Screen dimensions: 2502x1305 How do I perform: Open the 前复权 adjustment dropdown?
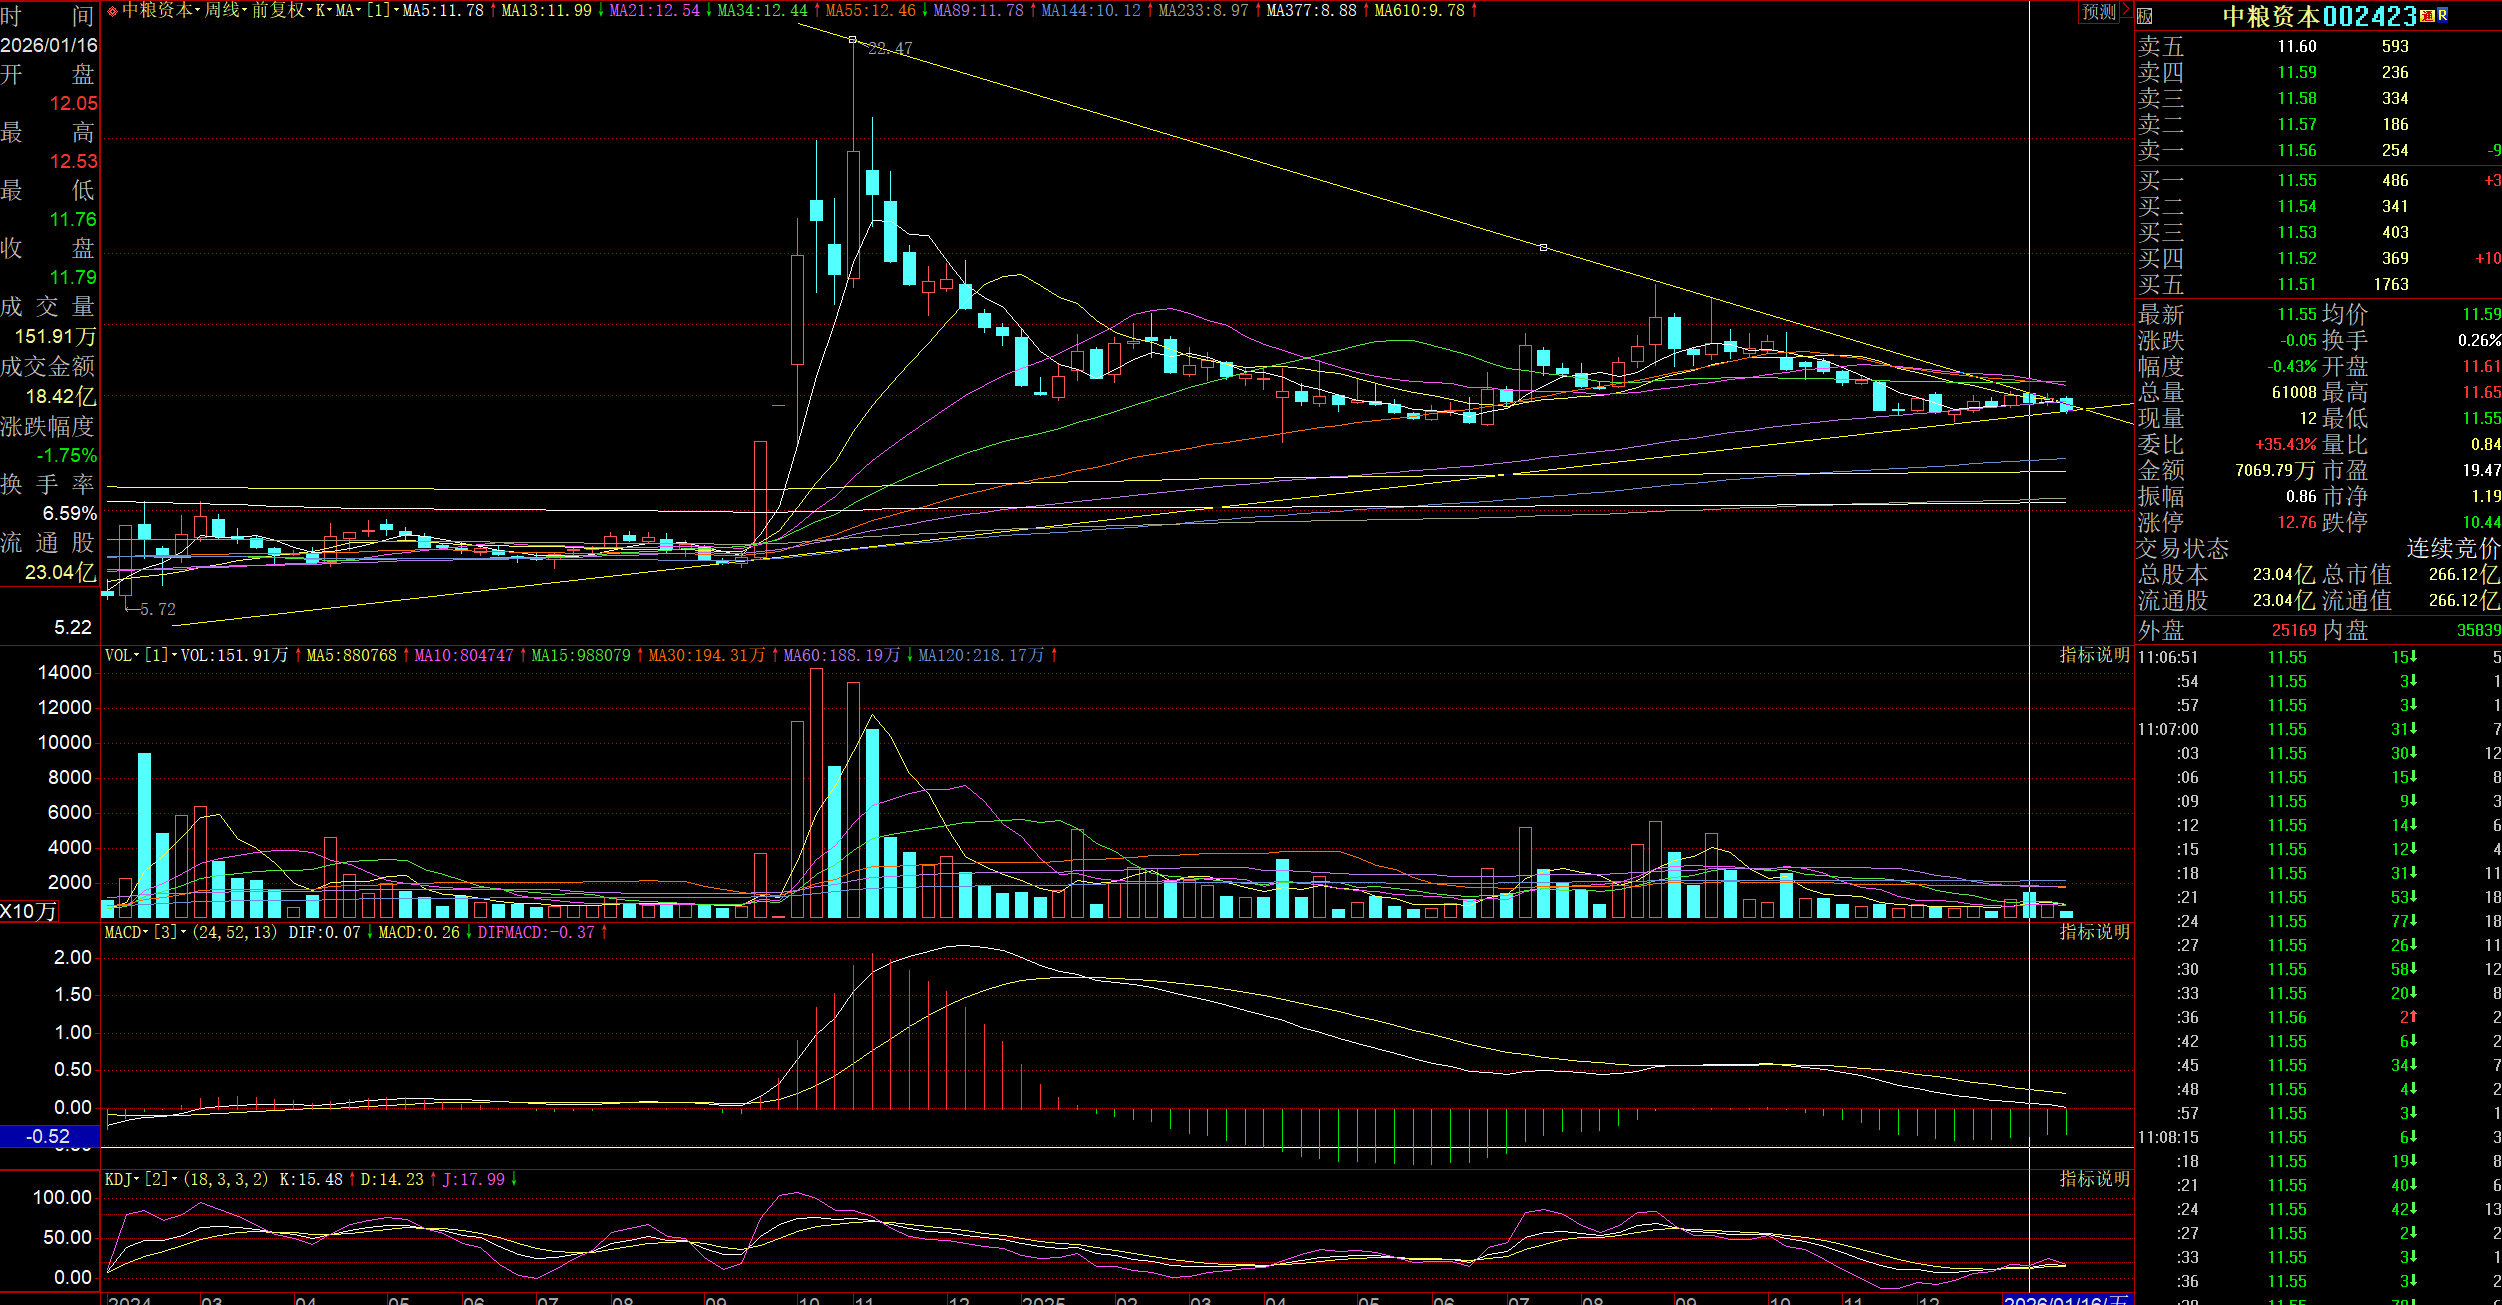point(278,11)
